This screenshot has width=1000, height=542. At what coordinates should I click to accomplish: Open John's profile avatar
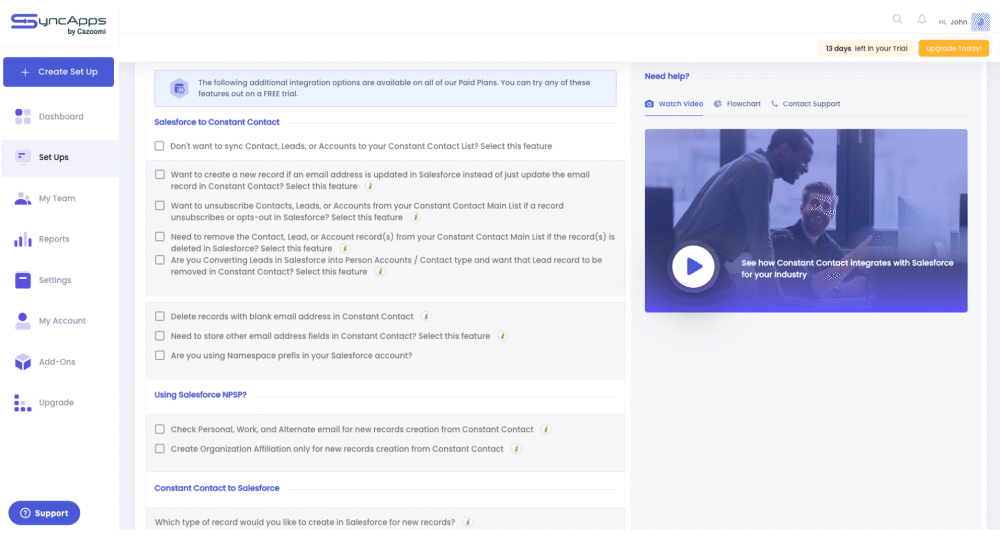(x=980, y=22)
